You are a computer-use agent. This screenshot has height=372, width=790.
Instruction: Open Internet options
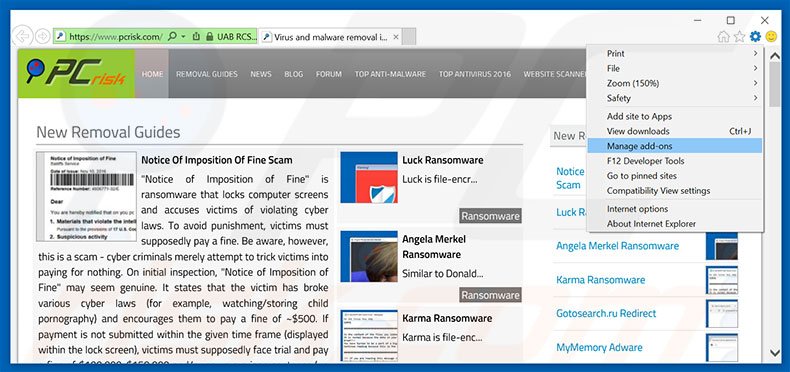pos(675,209)
